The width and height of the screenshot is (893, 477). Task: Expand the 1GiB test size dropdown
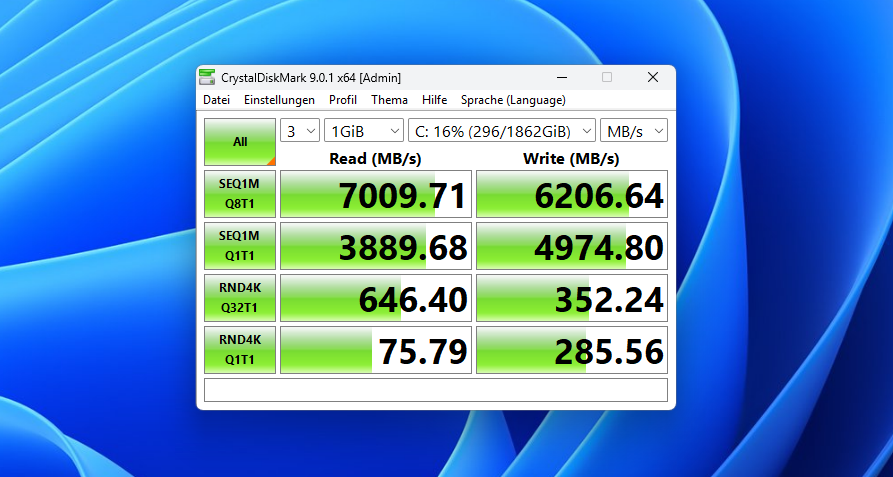point(363,131)
